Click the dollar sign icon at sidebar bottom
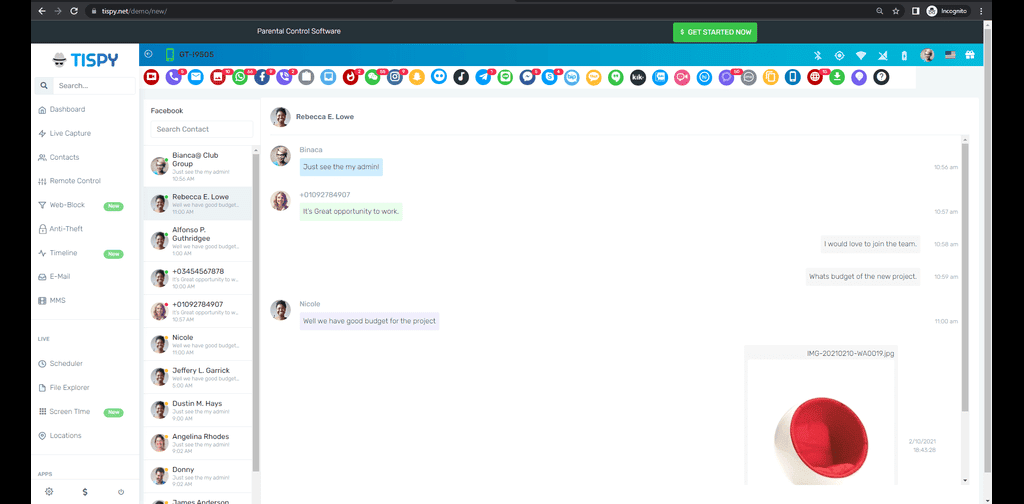Image resolution: width=1024 pixels, height=504 pixels. [85, 492]
